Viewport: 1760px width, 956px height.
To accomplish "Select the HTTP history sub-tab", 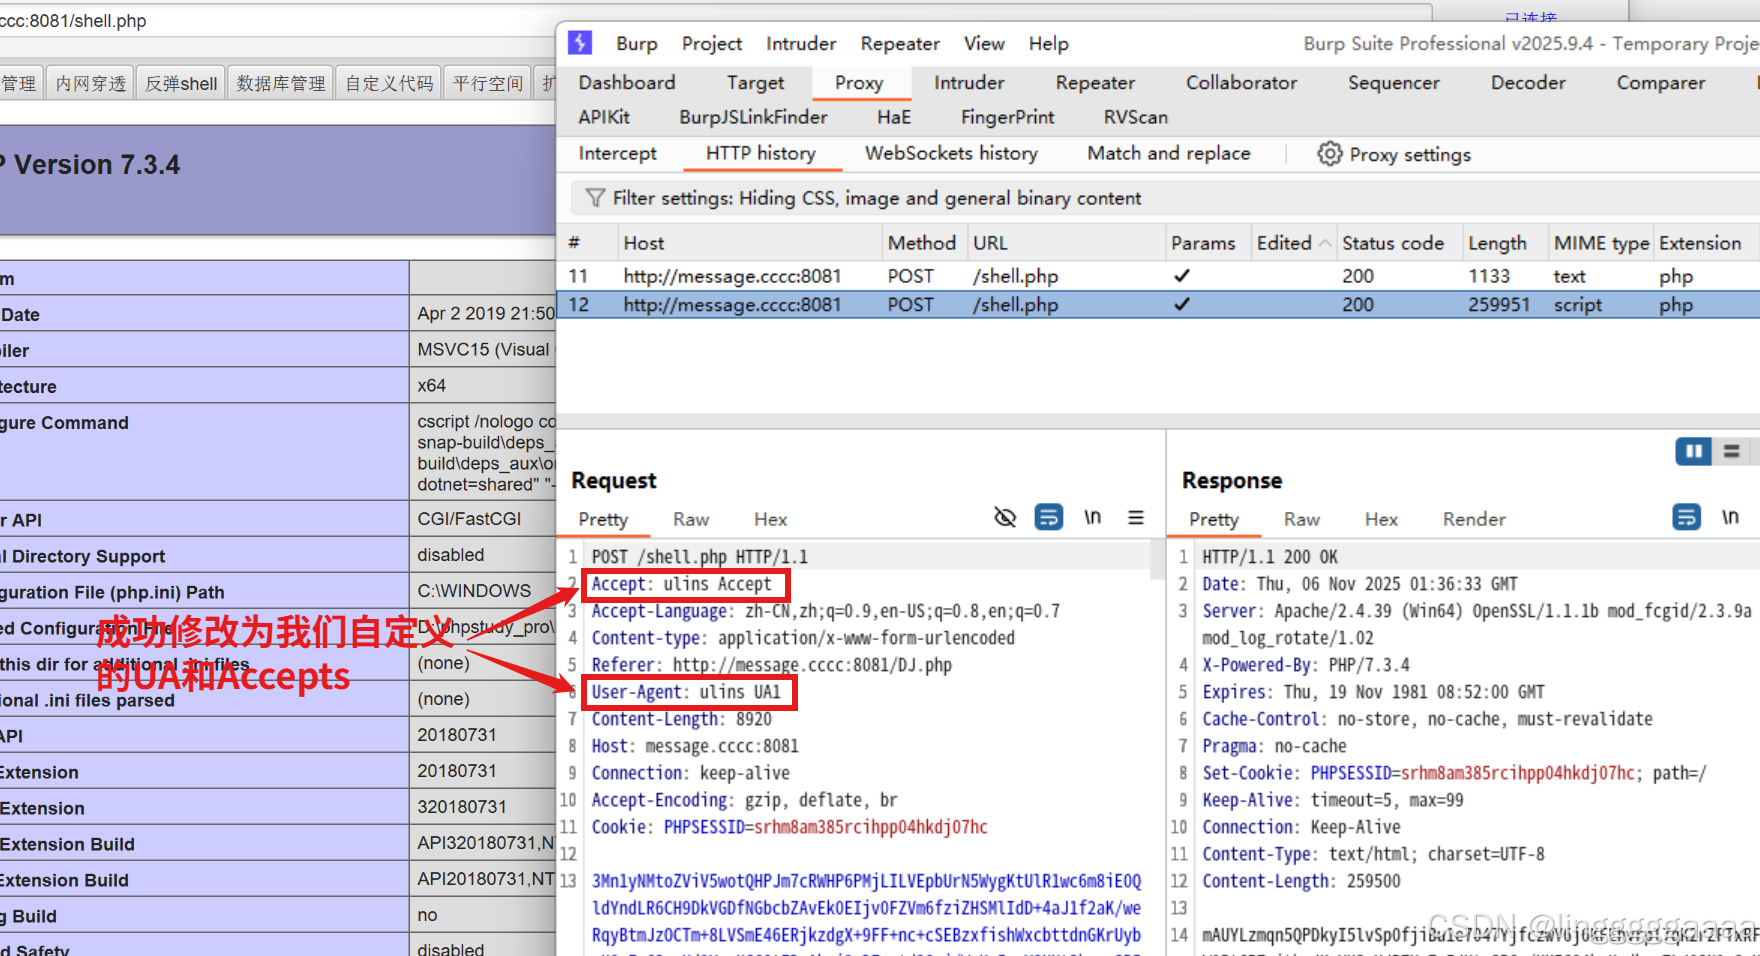I will tap(760, 154).
